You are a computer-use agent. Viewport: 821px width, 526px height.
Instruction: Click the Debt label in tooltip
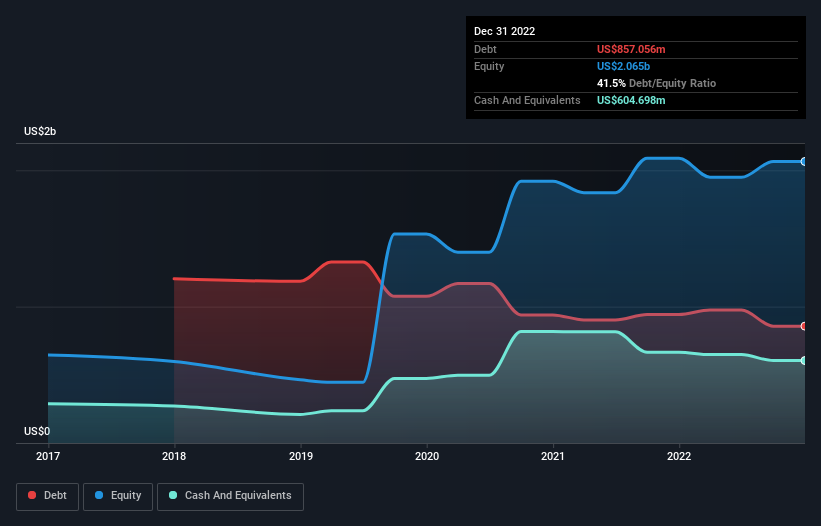pyautogui.click(x=485, y=49)
